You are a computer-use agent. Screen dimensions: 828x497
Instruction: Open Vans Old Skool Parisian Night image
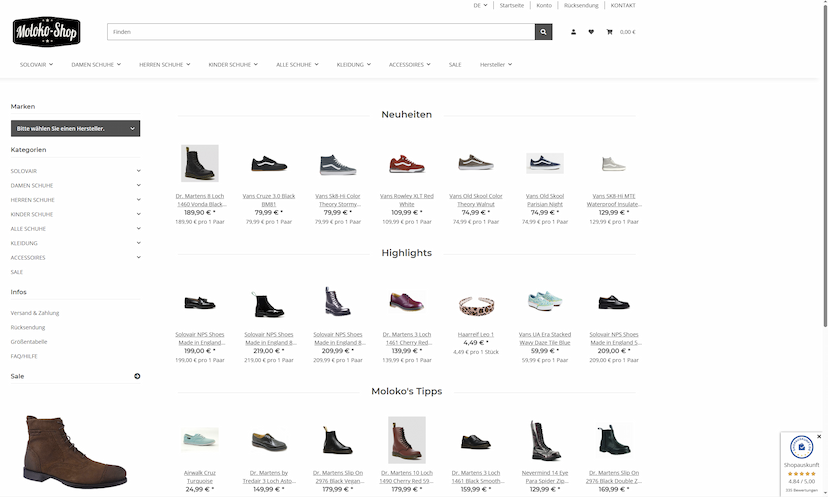(x=545, y=163)
